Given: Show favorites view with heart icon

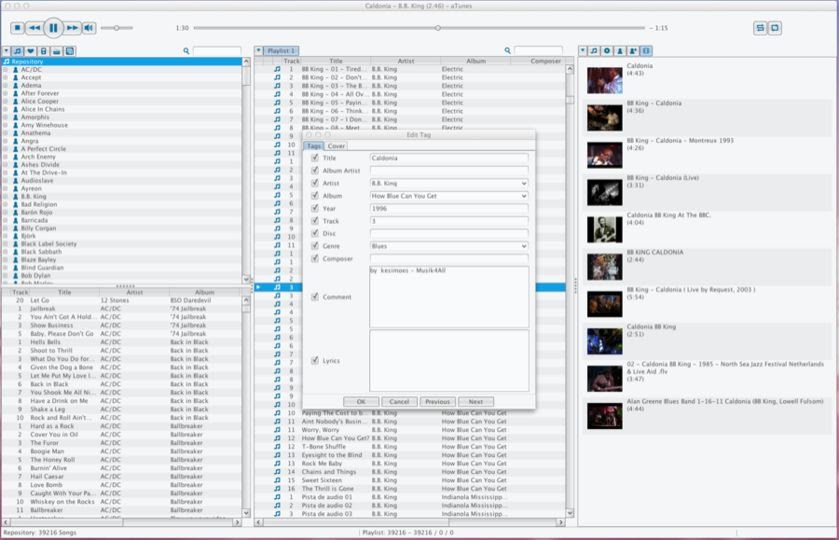Looking at the screenshot, I should 30,51.
